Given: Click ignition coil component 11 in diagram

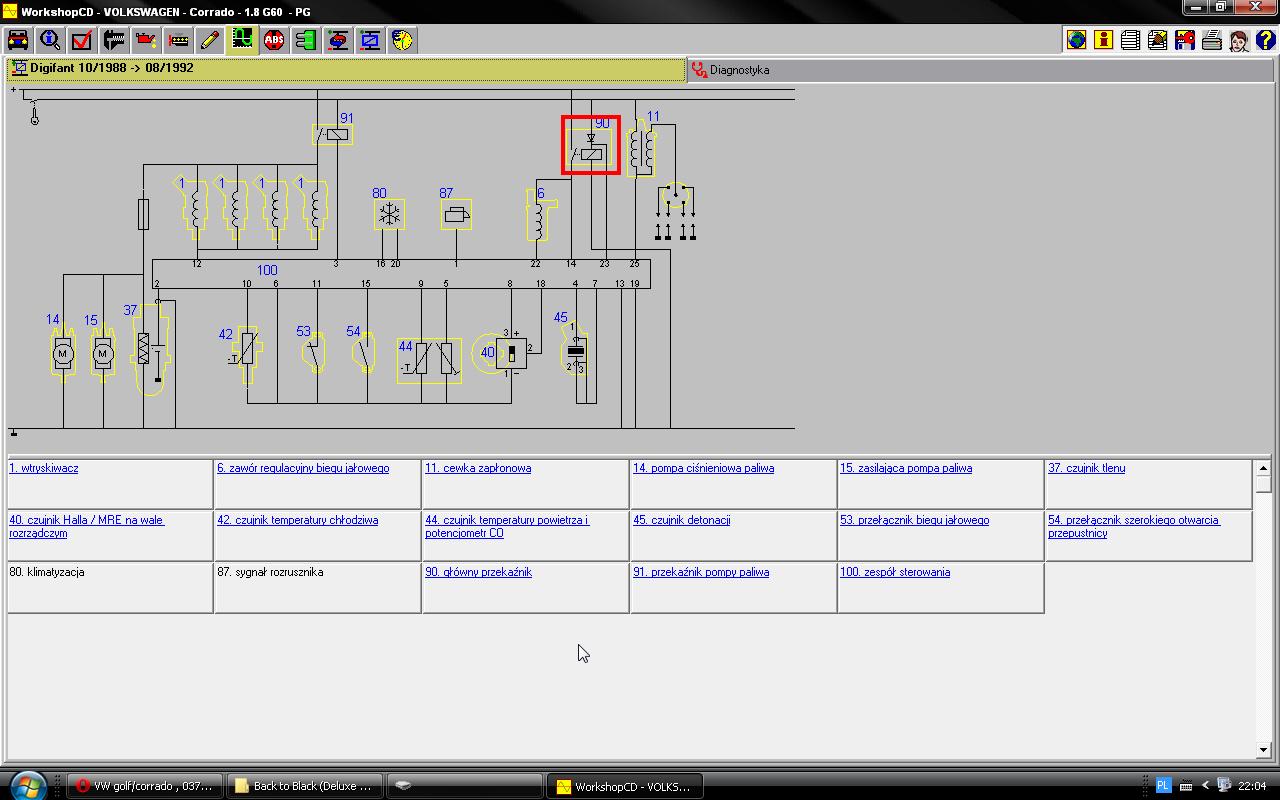Looking at the screenshot, I should (x=641, y=149).
